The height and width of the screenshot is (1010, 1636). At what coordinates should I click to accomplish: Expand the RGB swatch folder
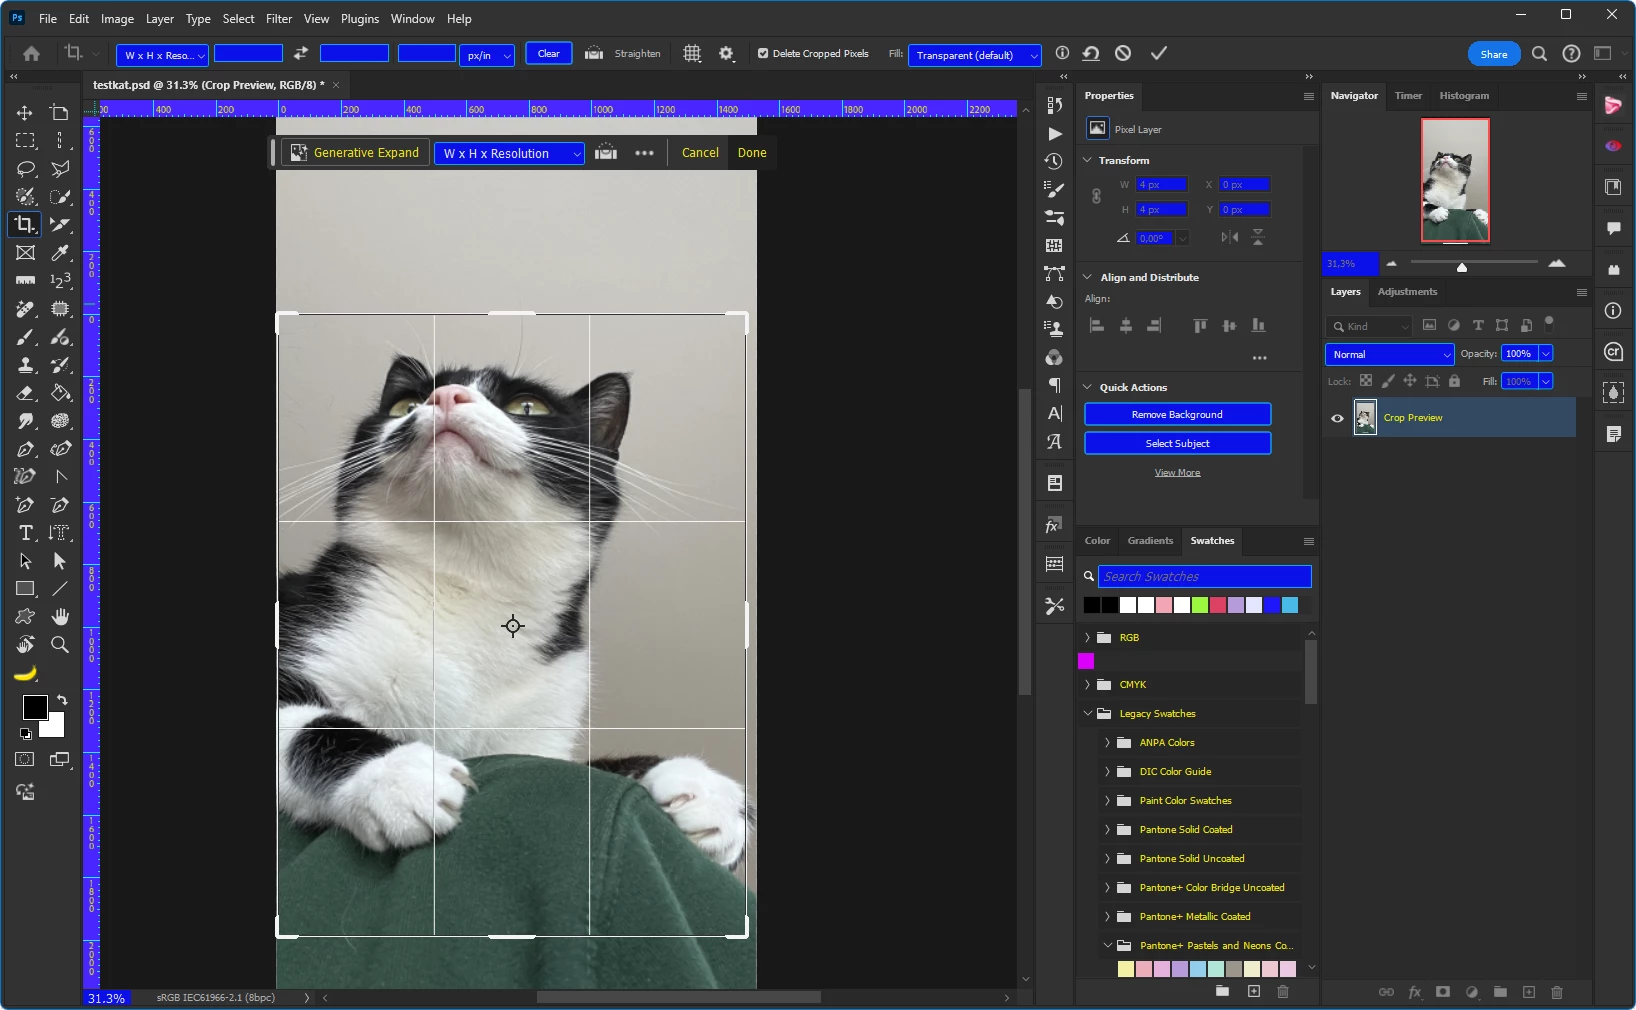1088,637
